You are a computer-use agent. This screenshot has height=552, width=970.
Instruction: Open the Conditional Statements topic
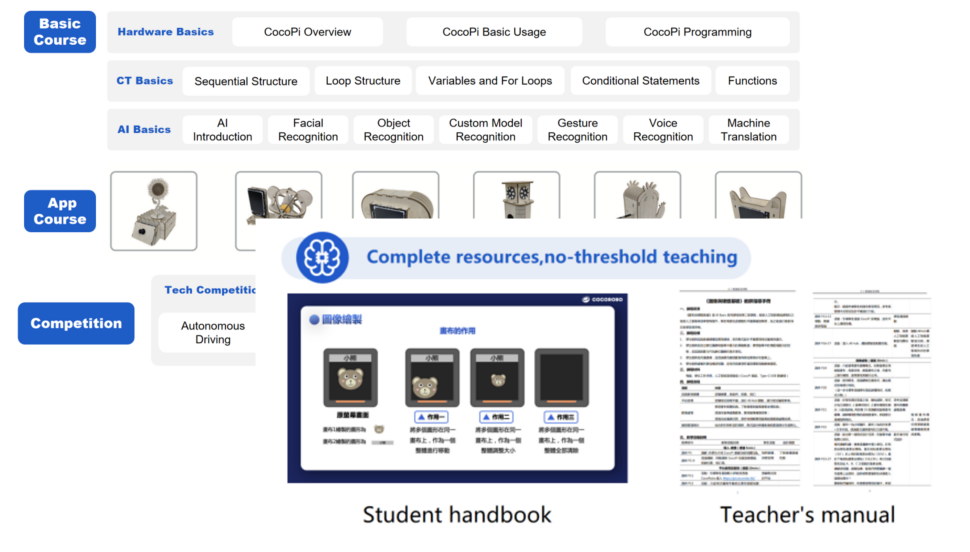640,81
